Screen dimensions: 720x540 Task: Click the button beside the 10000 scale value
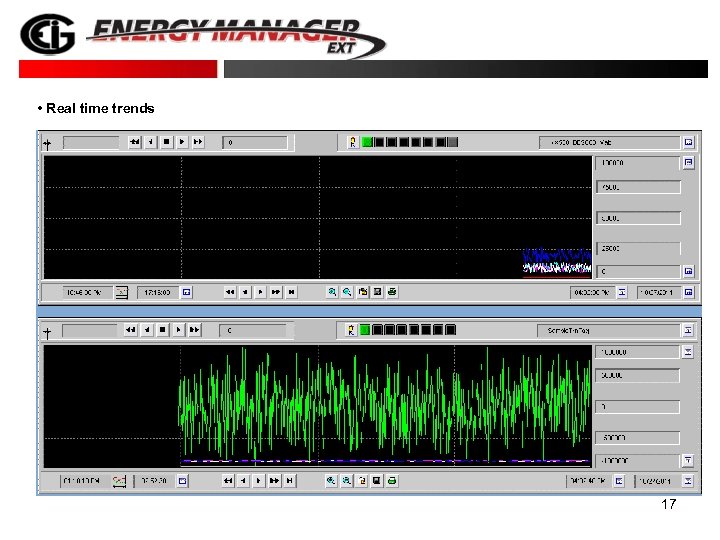coord(688,163)
